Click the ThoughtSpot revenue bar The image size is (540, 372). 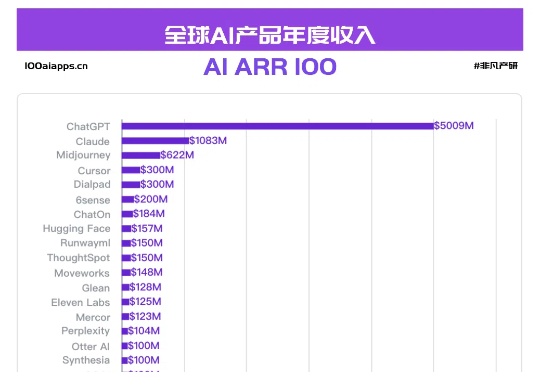tap(126, 258)
